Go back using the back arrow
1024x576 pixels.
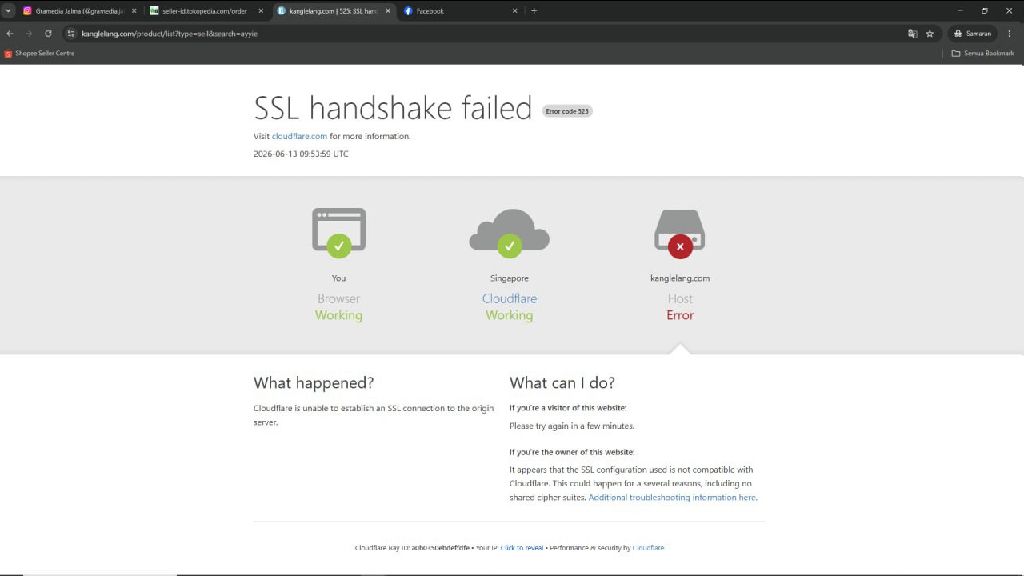[10, 33]
